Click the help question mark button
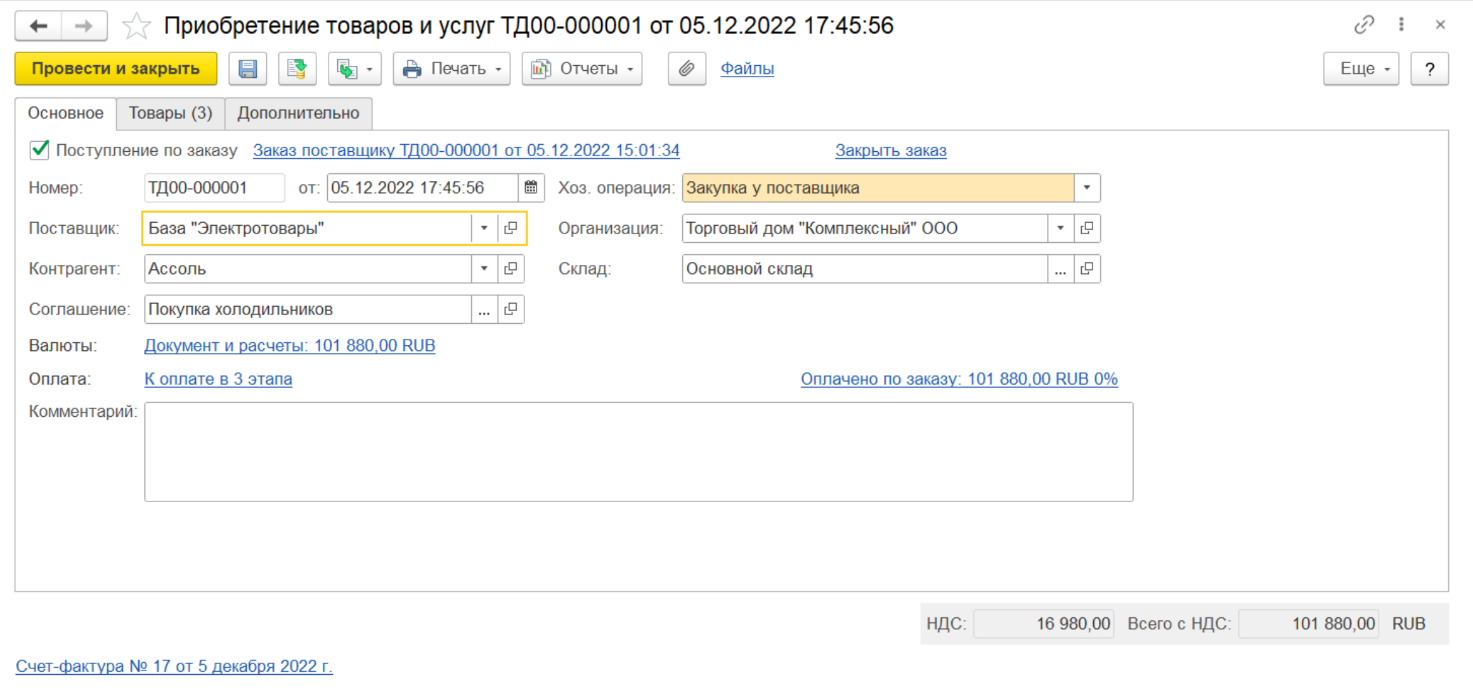This screenshot has width=1473, height=690. pyautogui.click(x=1429, y=69)
